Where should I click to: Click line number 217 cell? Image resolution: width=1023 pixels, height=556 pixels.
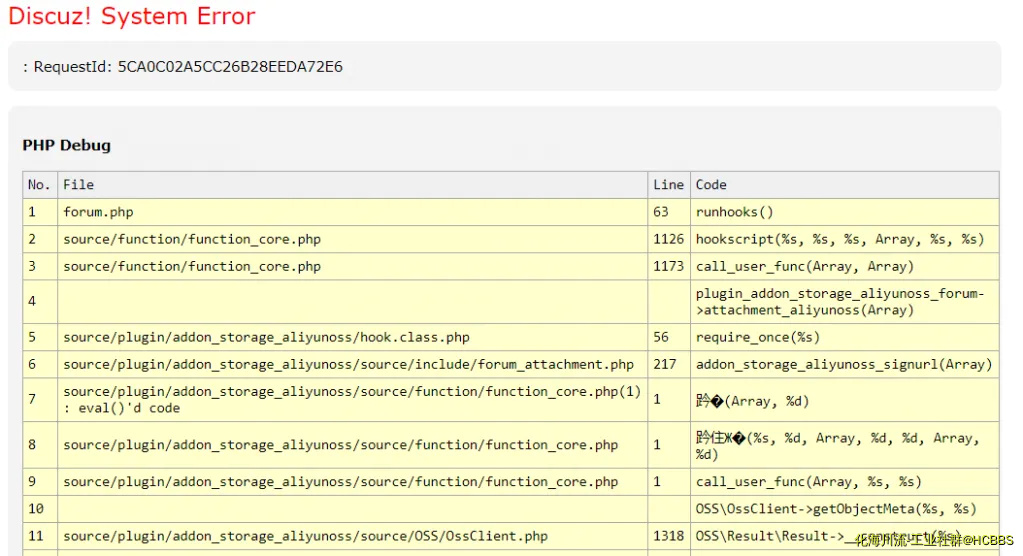point(669,365)
